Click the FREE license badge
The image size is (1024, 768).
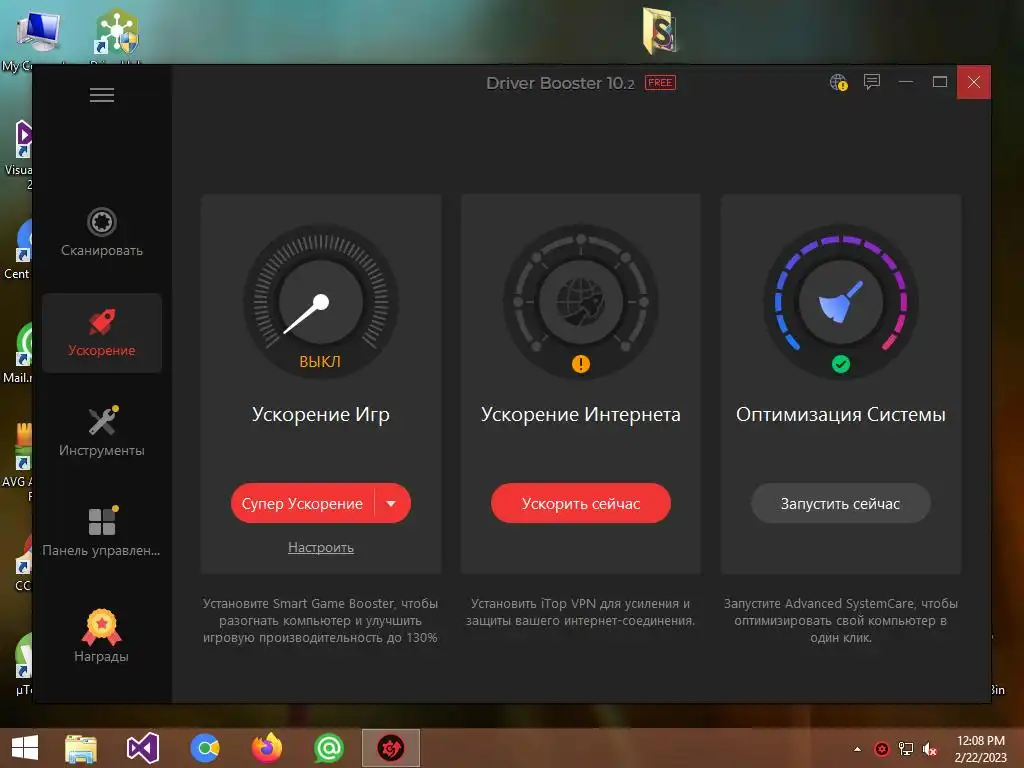click(660, 82)
